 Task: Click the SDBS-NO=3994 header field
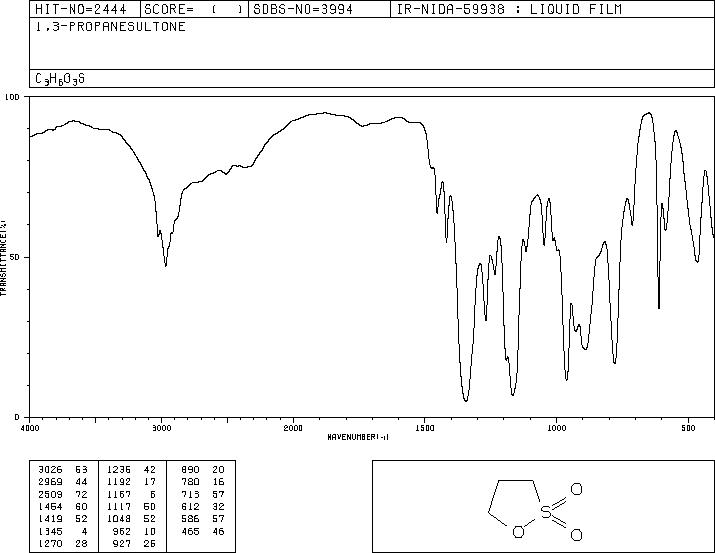303,10
